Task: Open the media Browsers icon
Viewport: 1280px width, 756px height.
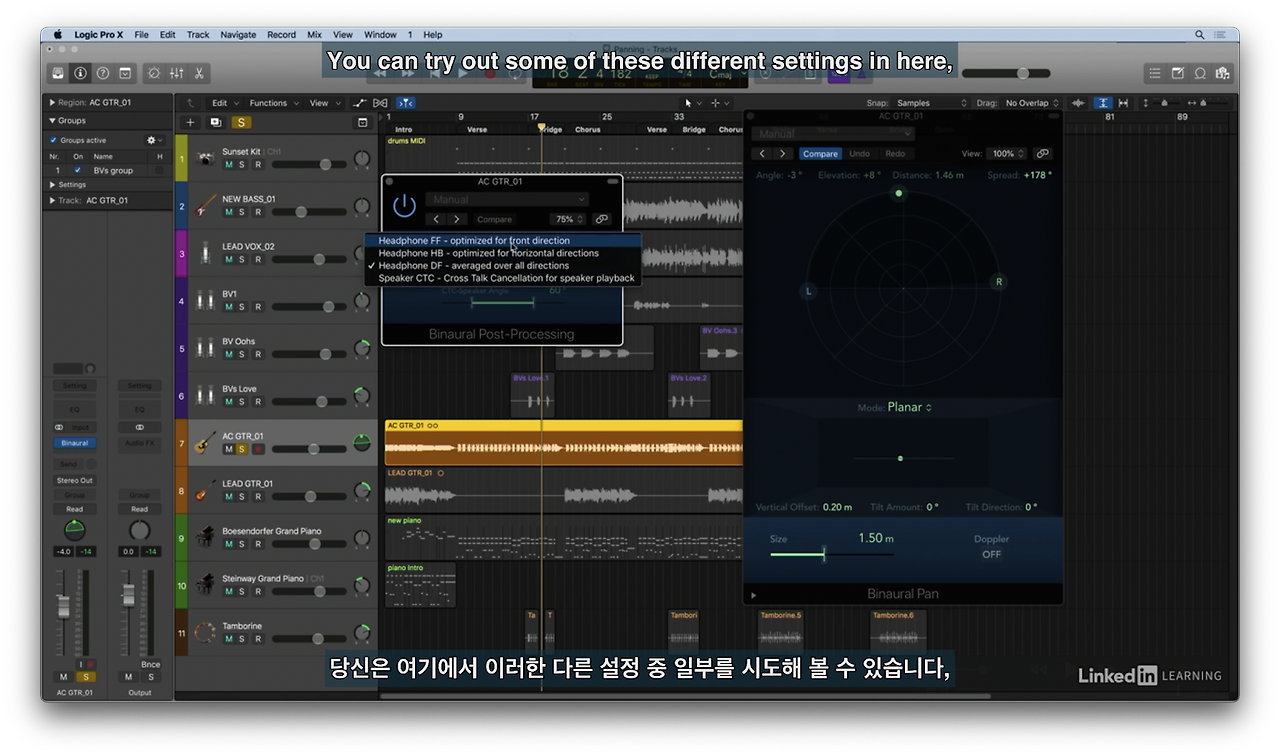Action: (1222, 73)
